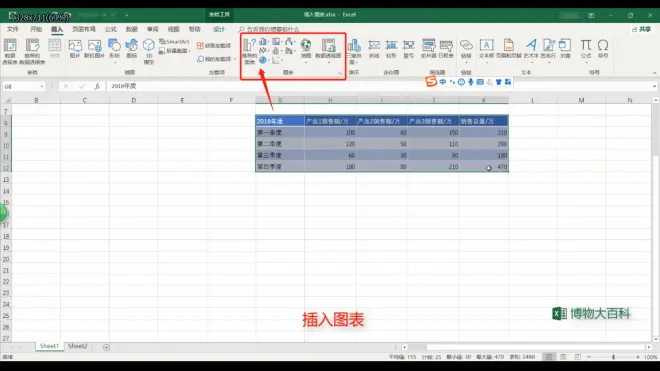This screenshot has height=371, width=660.
Task: Click the horizontal scrollbar thumb
Action: pos(417,347)
